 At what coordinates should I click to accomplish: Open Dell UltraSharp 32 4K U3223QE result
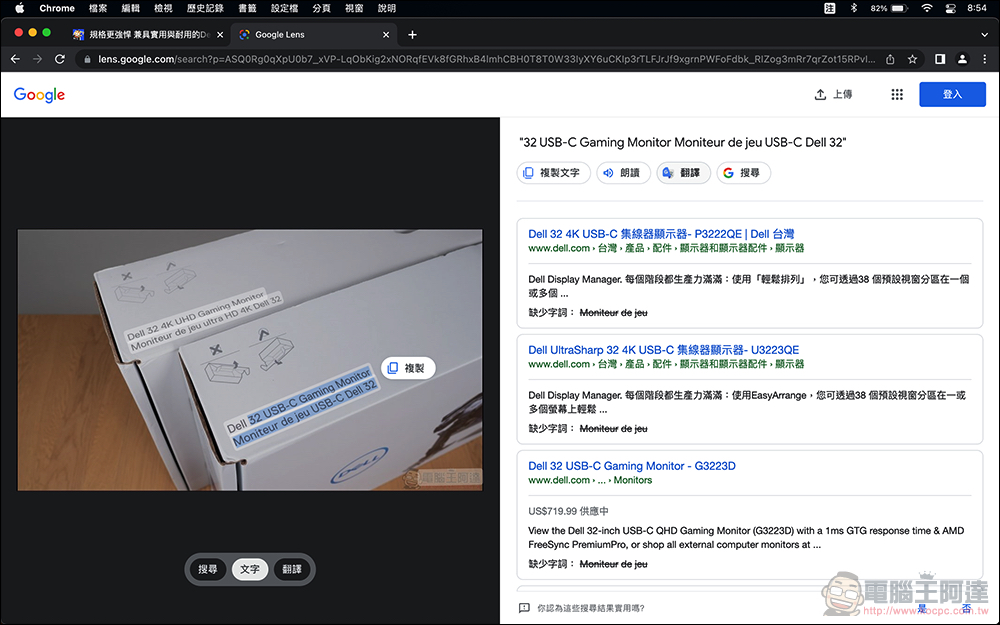pyautogui.click(x=663, y=350)
